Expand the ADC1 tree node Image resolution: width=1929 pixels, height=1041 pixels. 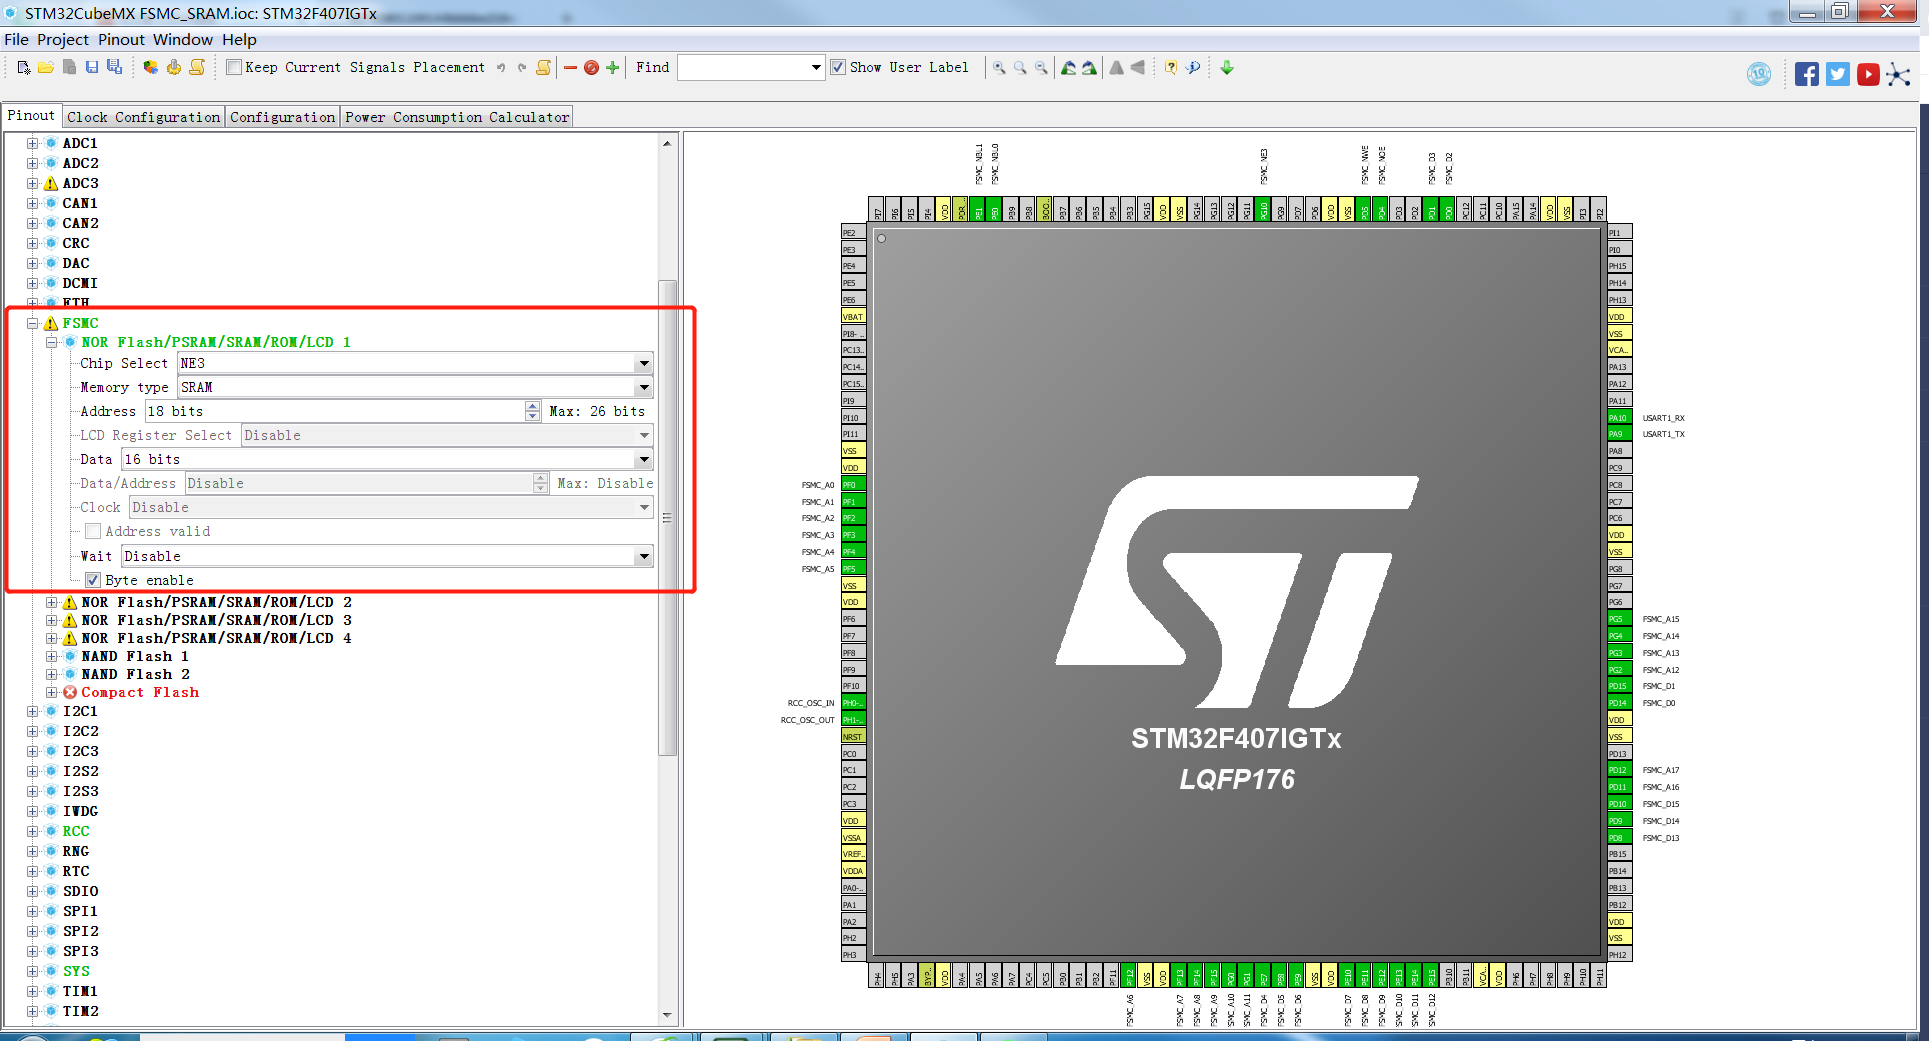pos(32,143)
